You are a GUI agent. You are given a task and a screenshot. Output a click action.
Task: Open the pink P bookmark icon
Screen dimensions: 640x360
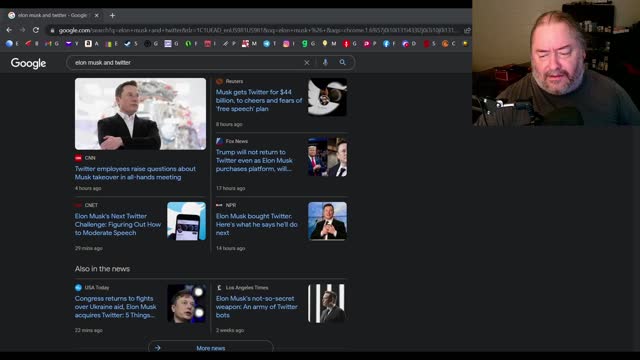pos(367,43)
